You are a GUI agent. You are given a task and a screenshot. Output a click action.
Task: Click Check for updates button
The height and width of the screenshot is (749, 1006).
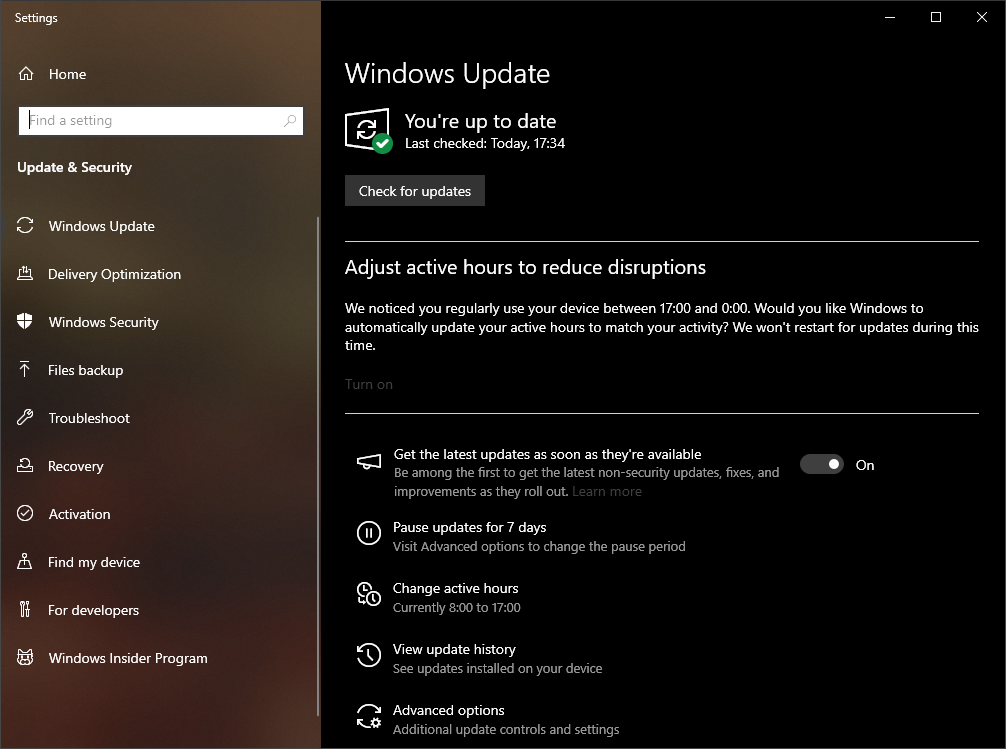(414, 191)
